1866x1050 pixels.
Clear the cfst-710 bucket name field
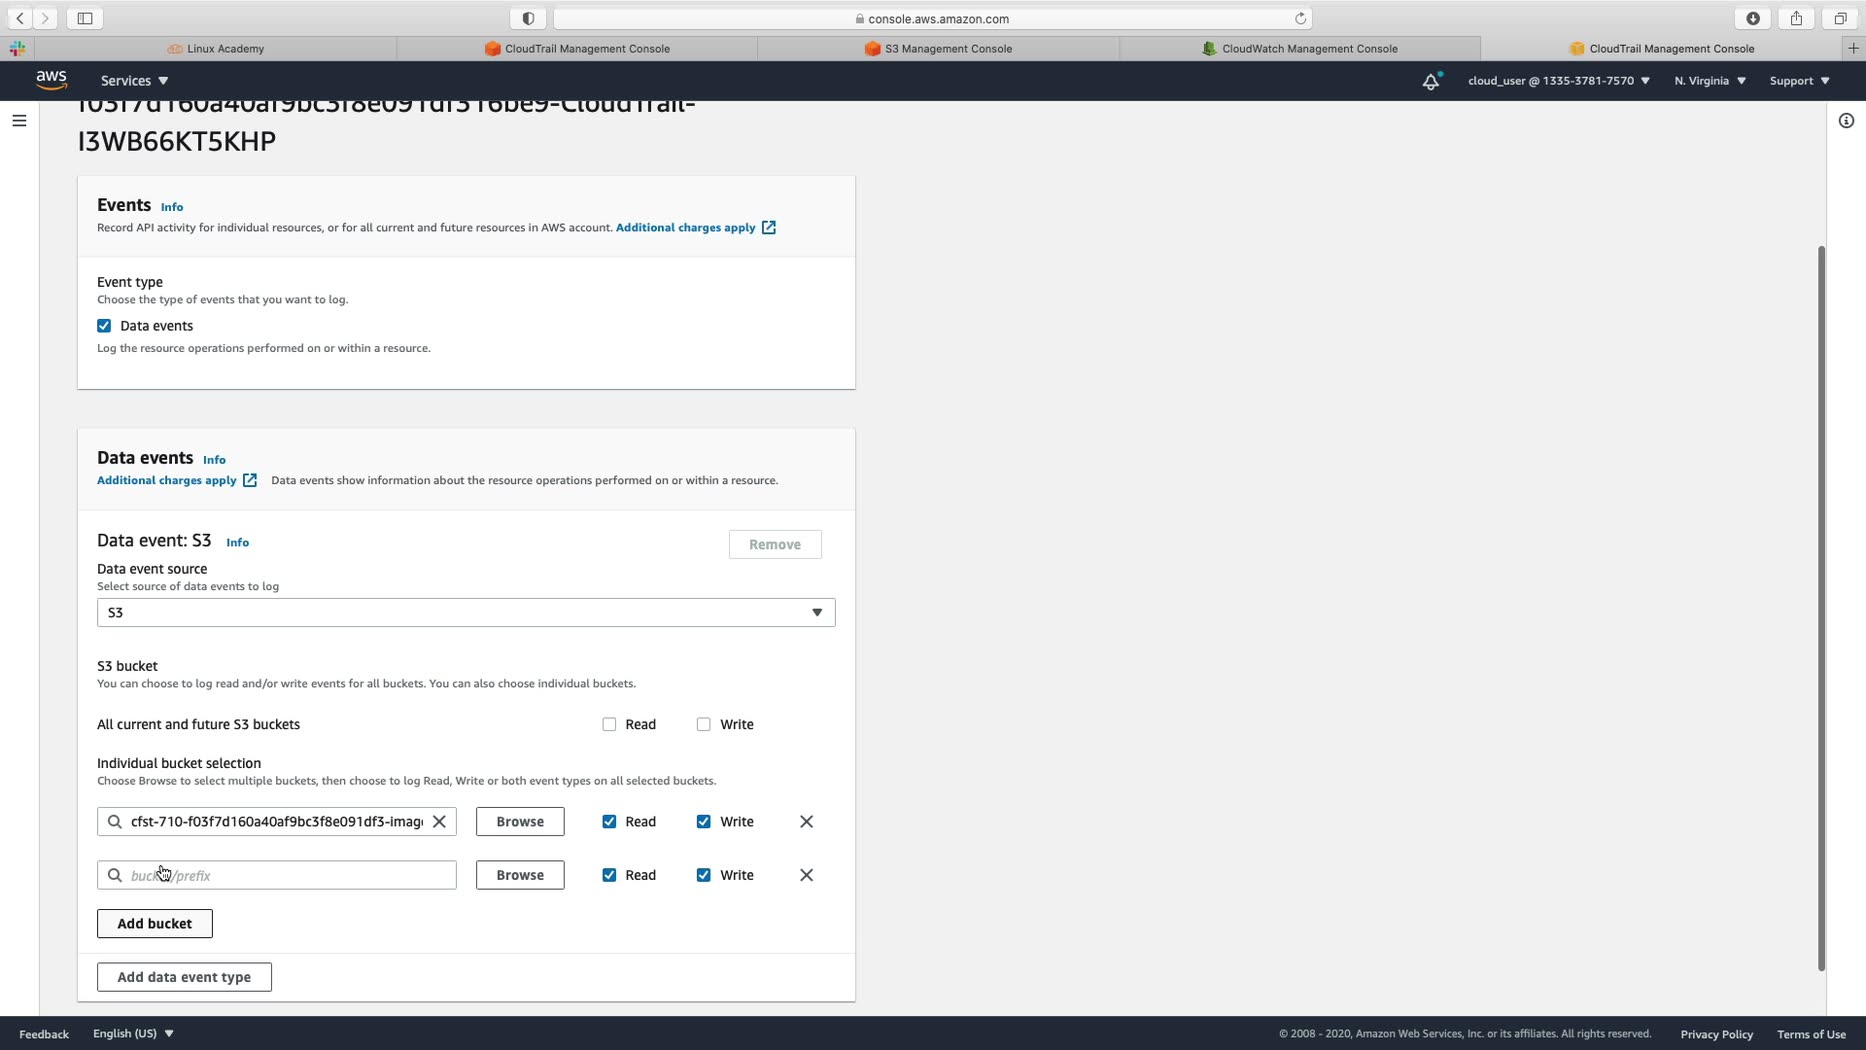(439, 822)
